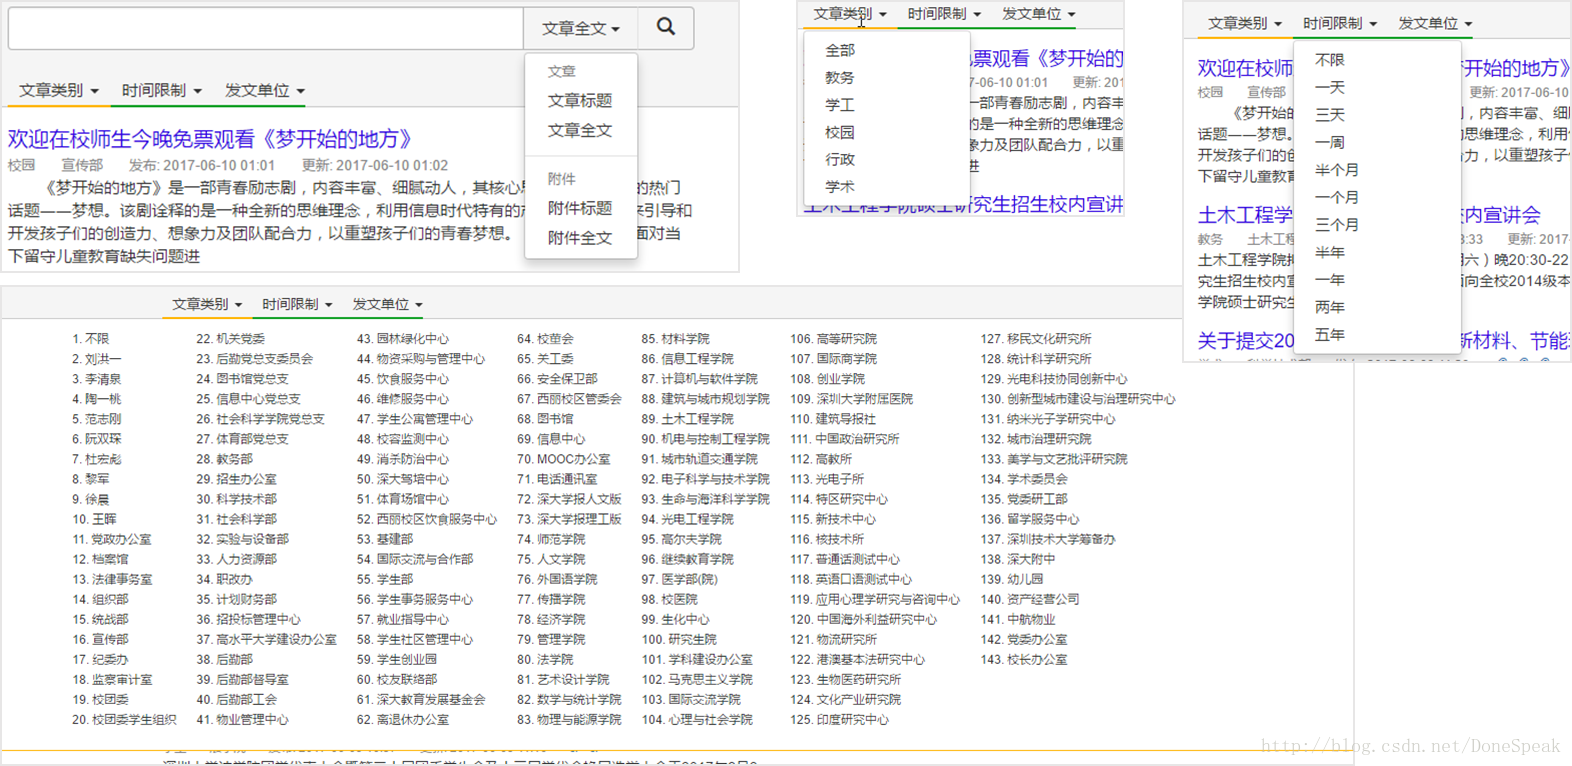Choose unit 98. 校医院
Screen dimensions: 1572x766
[671, 599]
